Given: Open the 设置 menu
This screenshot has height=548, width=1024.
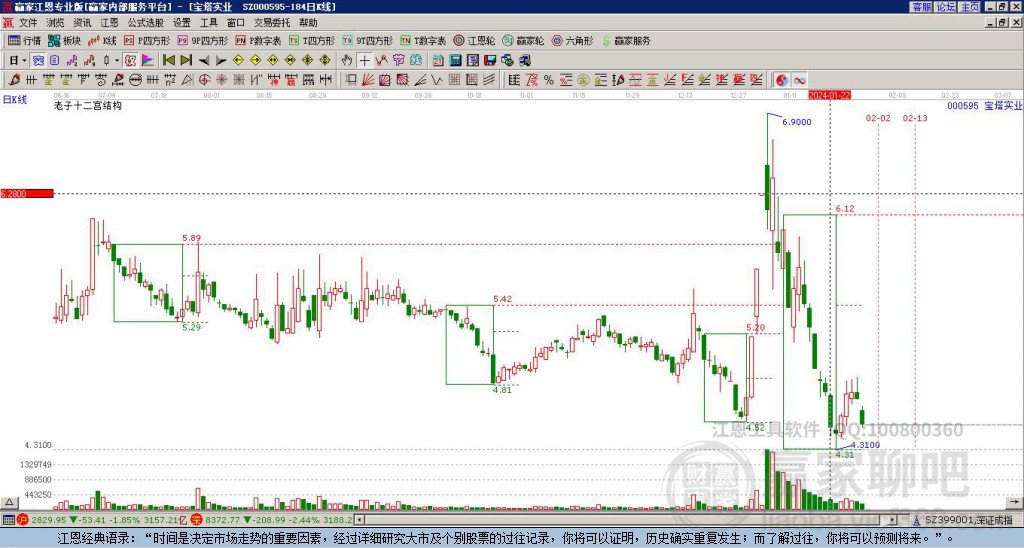Looking at the screenshot, I should [182, 23].
